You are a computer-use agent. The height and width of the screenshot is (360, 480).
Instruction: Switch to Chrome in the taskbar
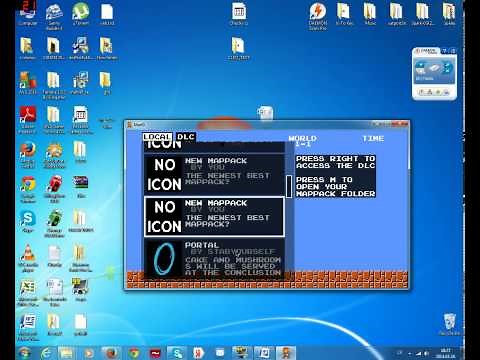(134, 353)
